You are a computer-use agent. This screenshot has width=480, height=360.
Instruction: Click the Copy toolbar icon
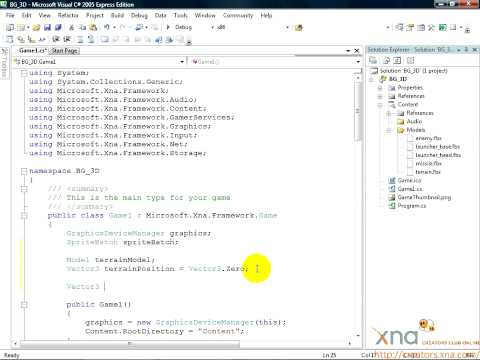point(82,27)
